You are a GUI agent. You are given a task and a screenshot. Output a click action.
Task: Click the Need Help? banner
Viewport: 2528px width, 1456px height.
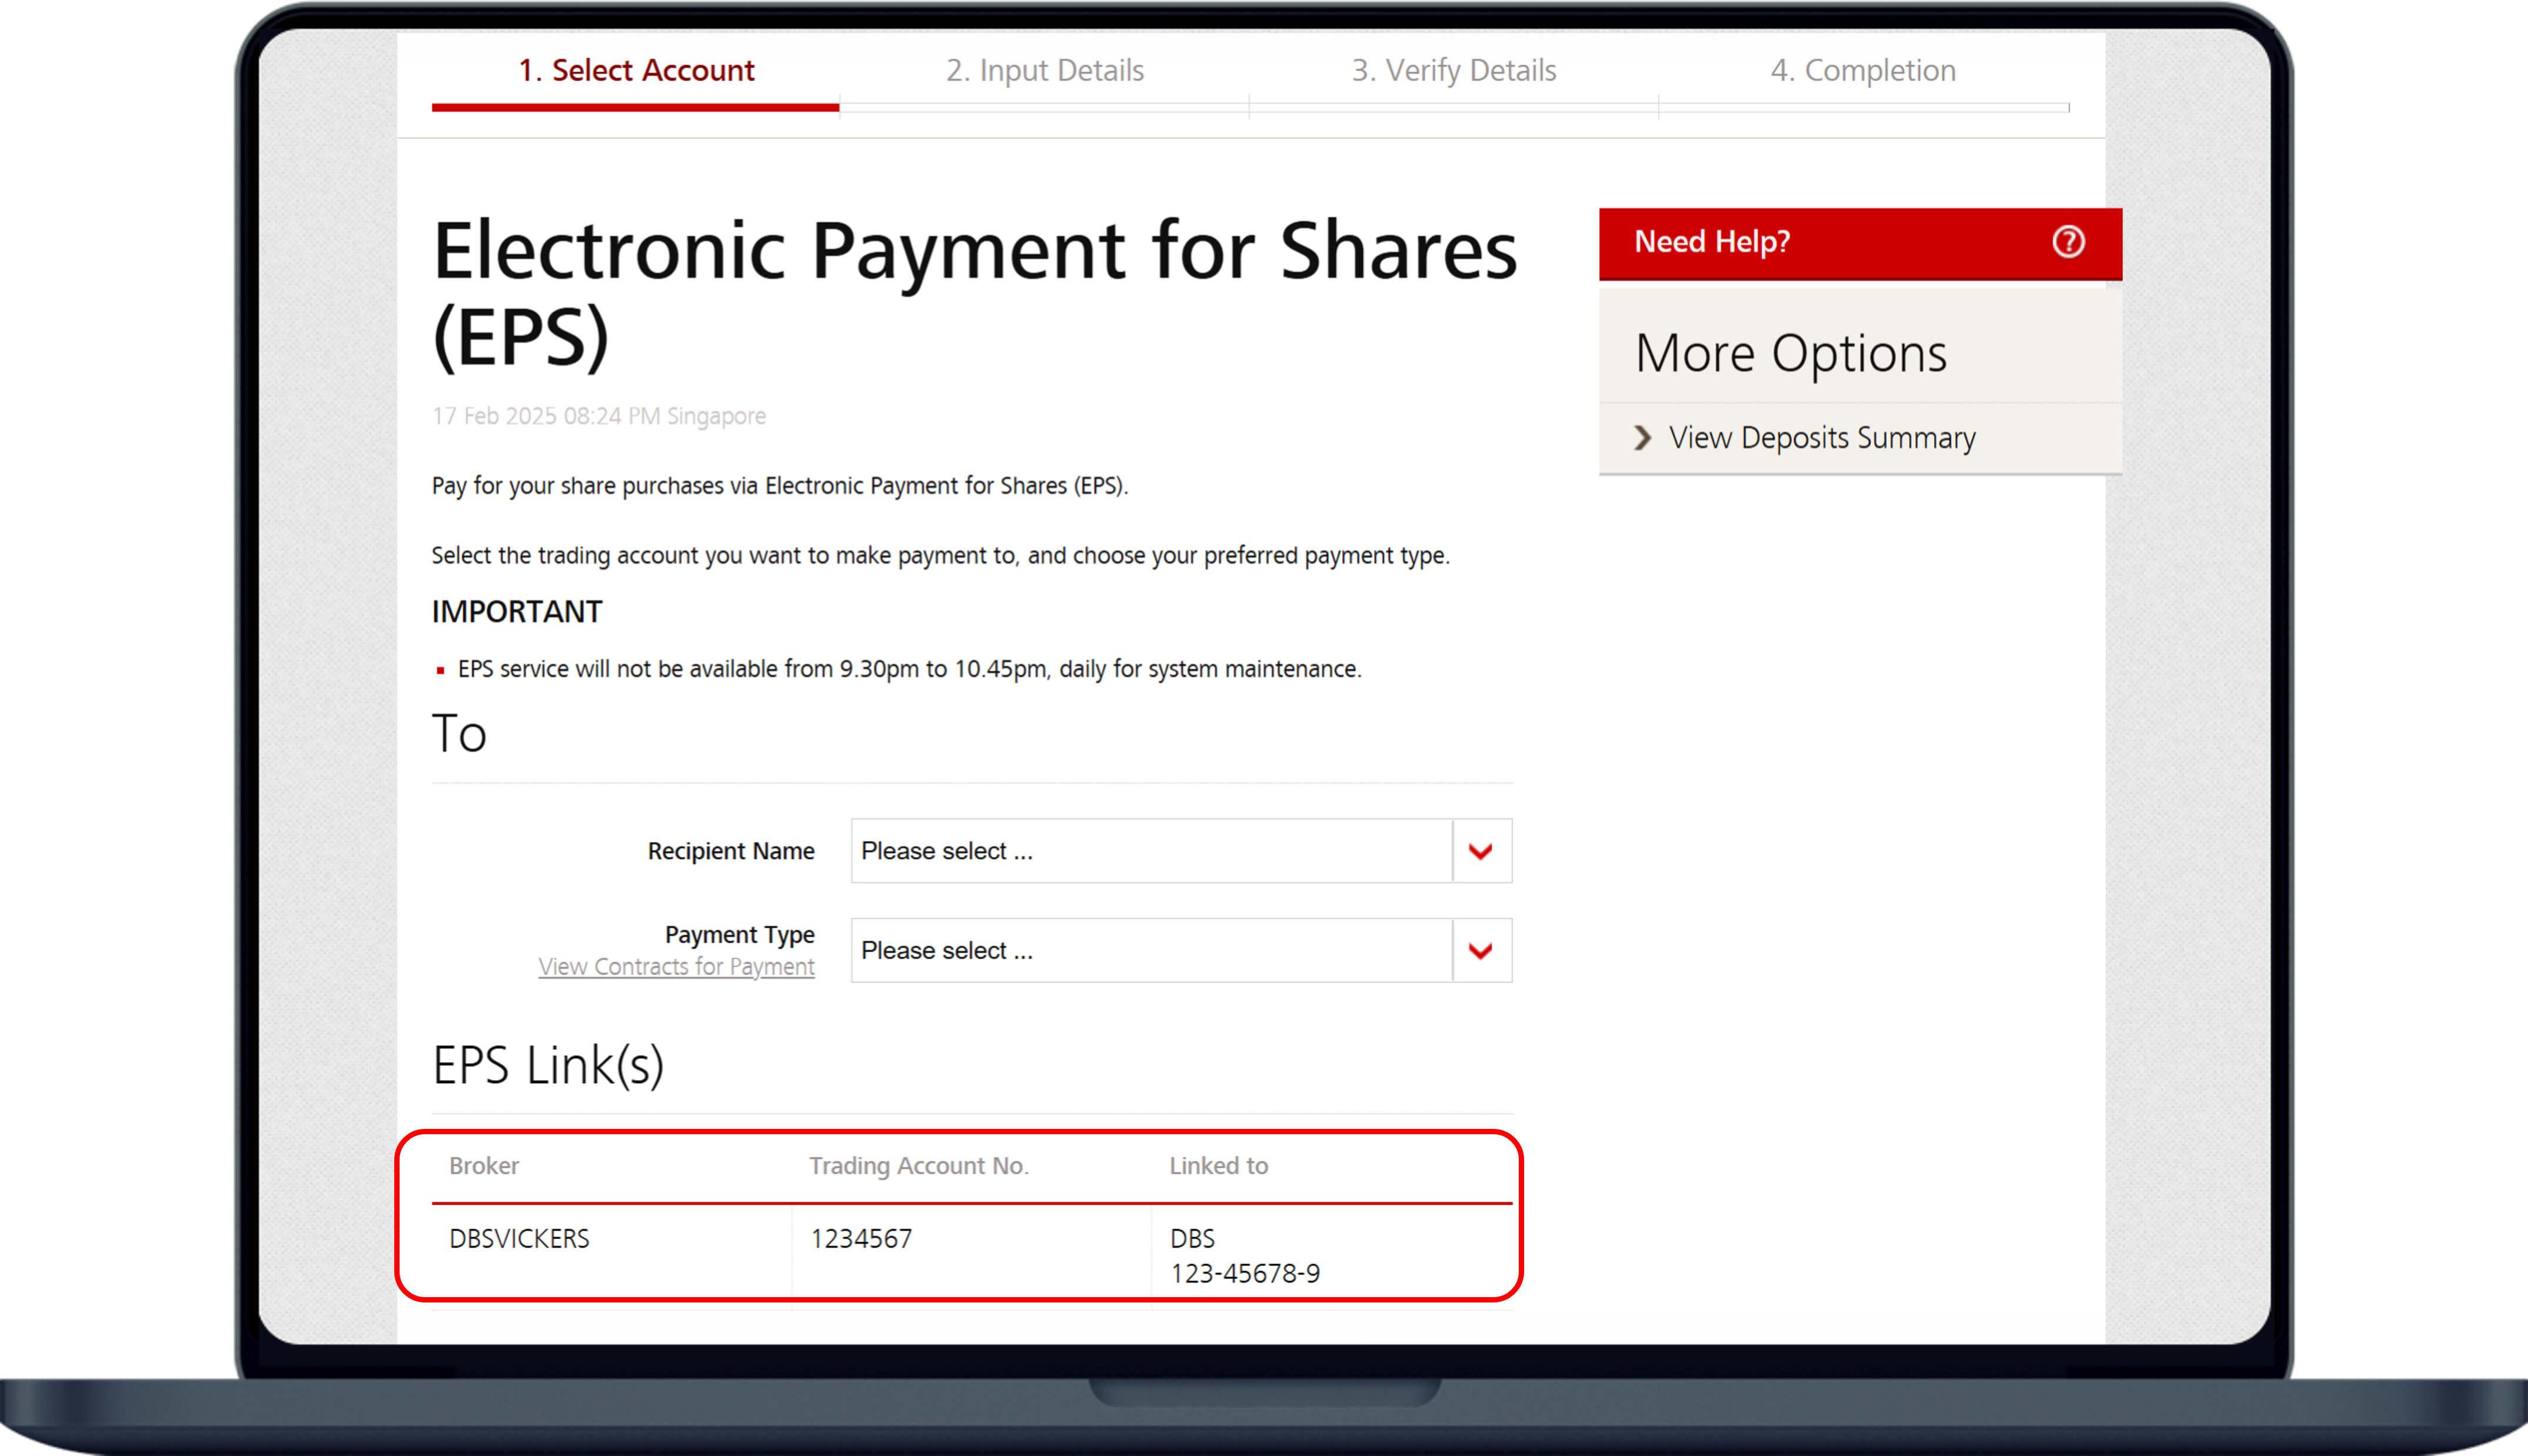pos(1860,243)
